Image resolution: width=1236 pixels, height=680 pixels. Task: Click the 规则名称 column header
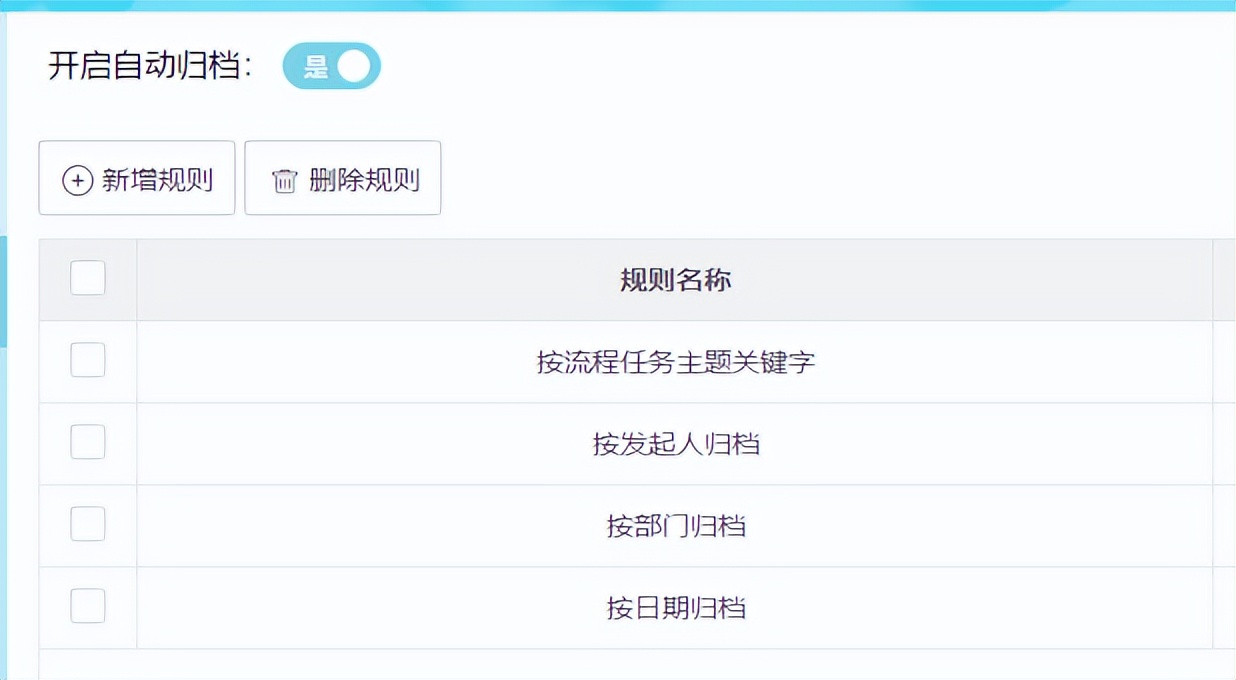(x=674, y=280)
